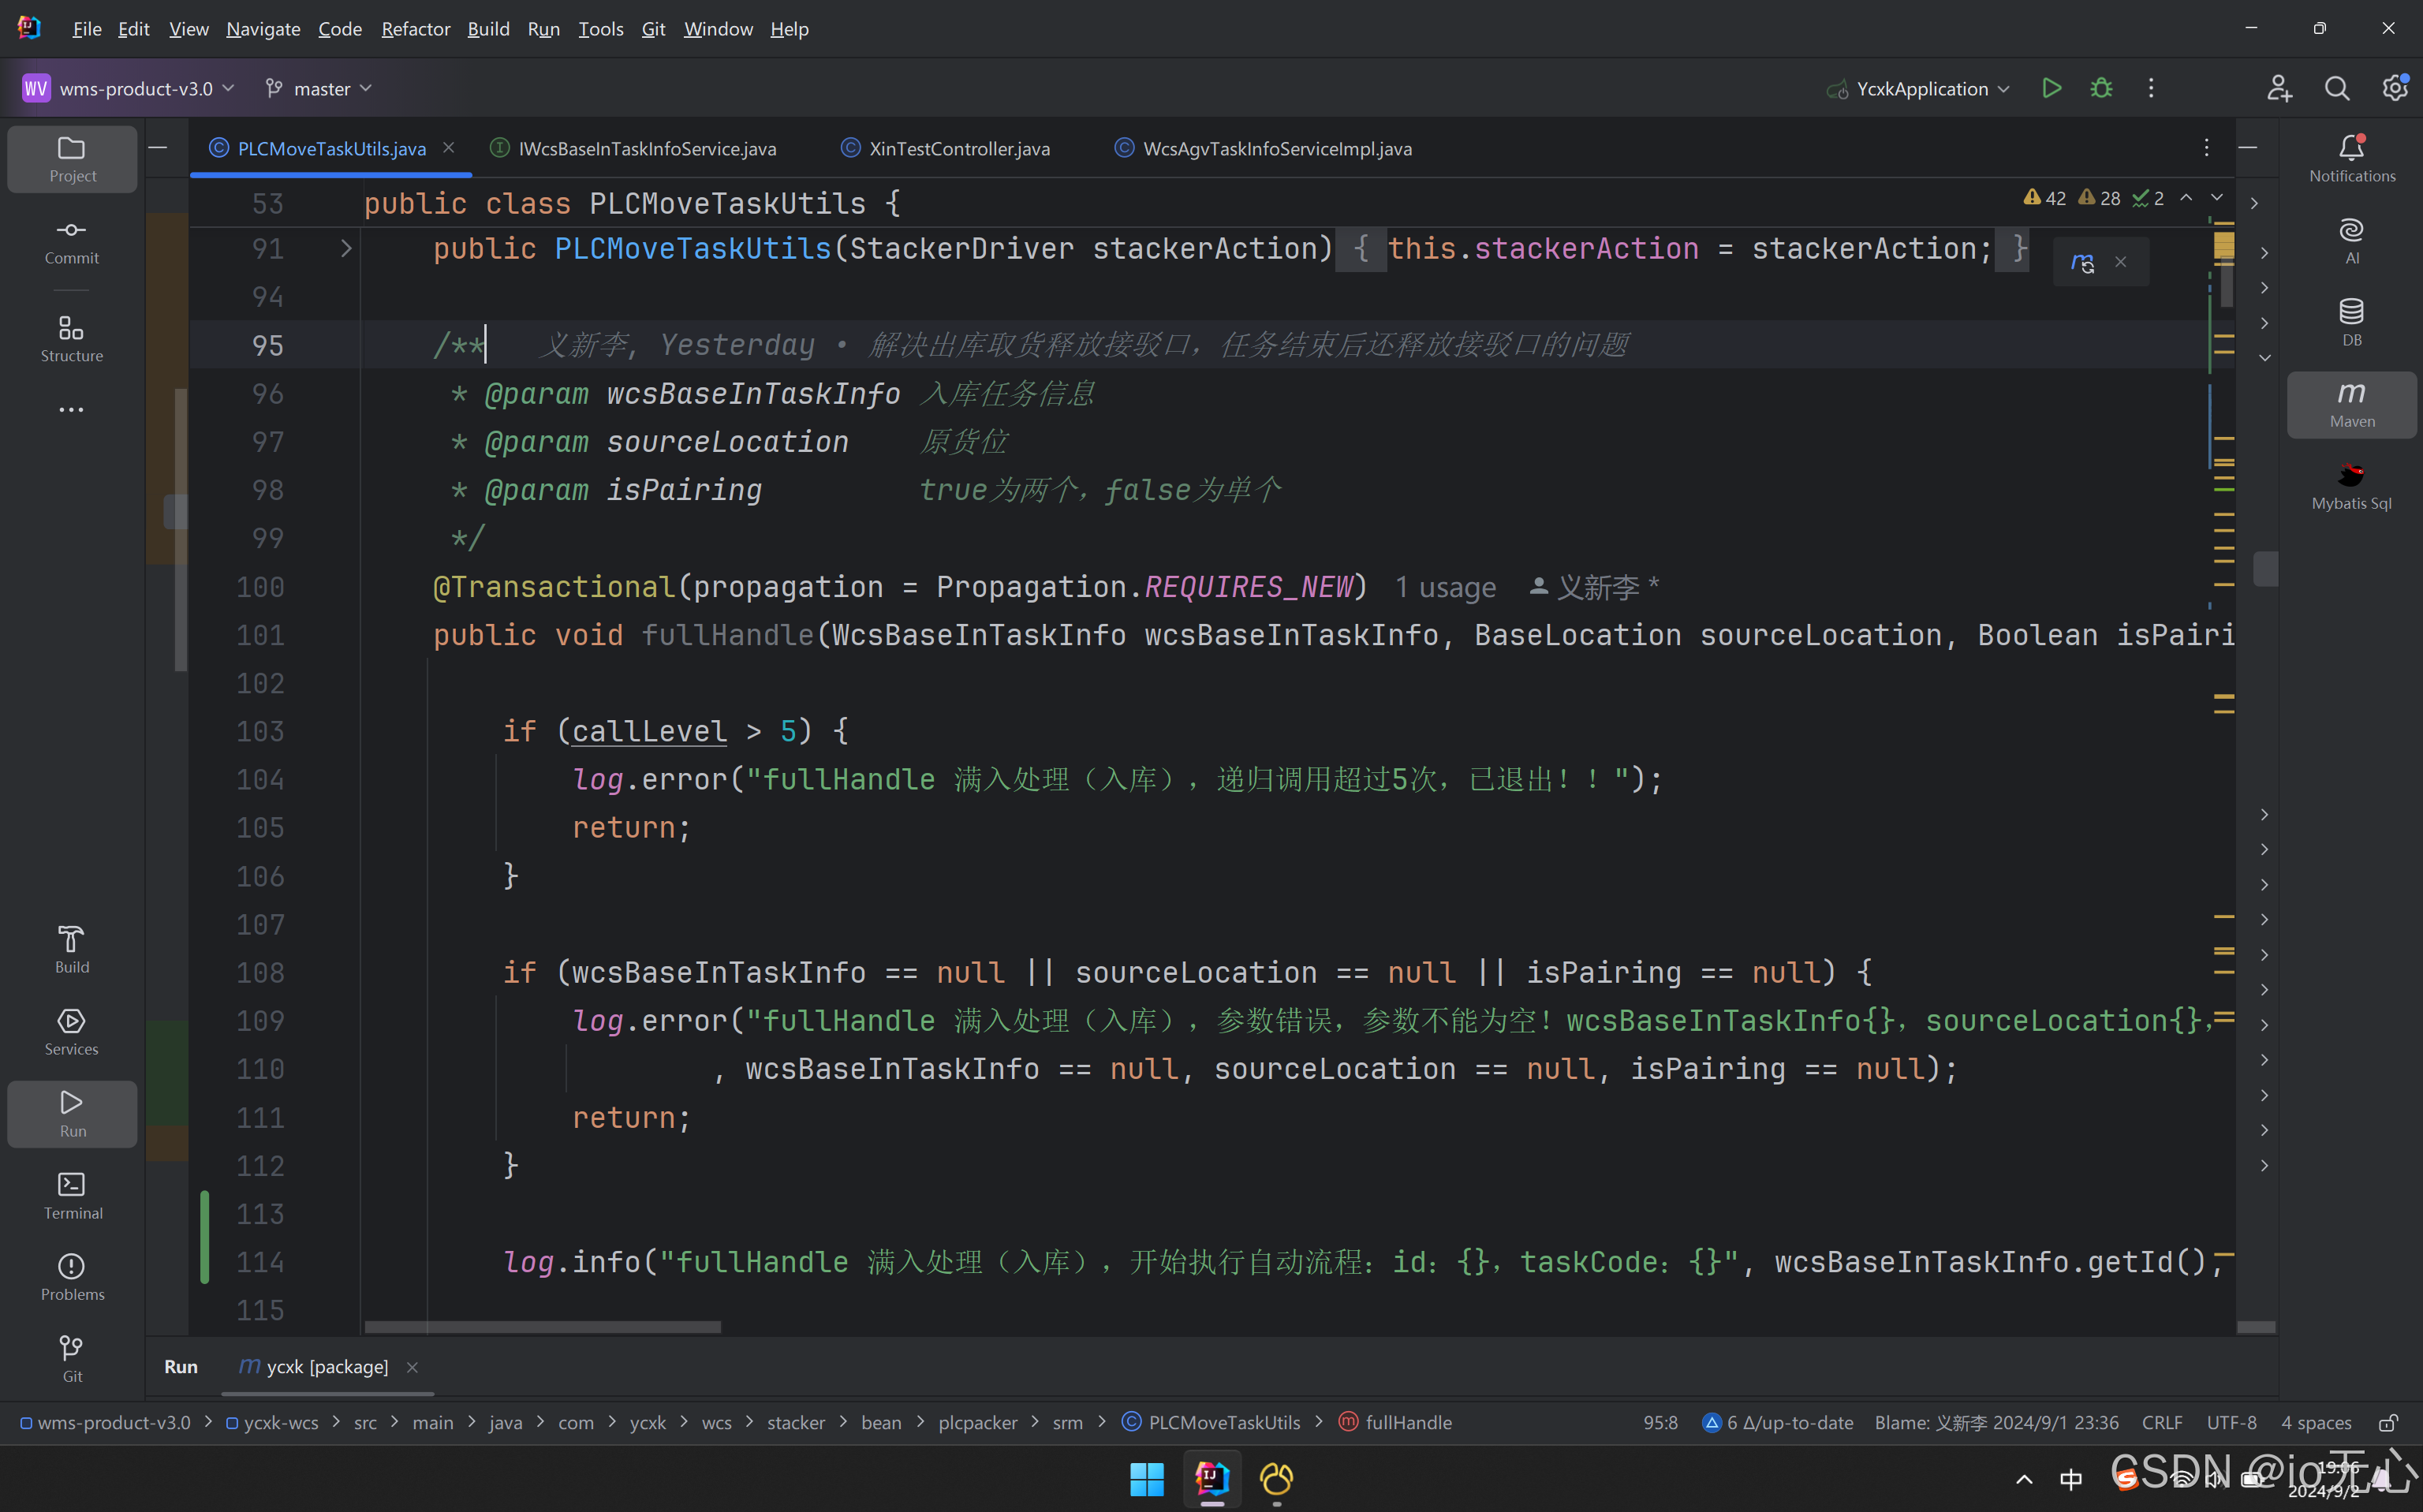Viewport: 2423px width, 1512px height.
Task: Click fullHandle breadcrumb in navigation bar
Action: click(x=1395, y=1422)
